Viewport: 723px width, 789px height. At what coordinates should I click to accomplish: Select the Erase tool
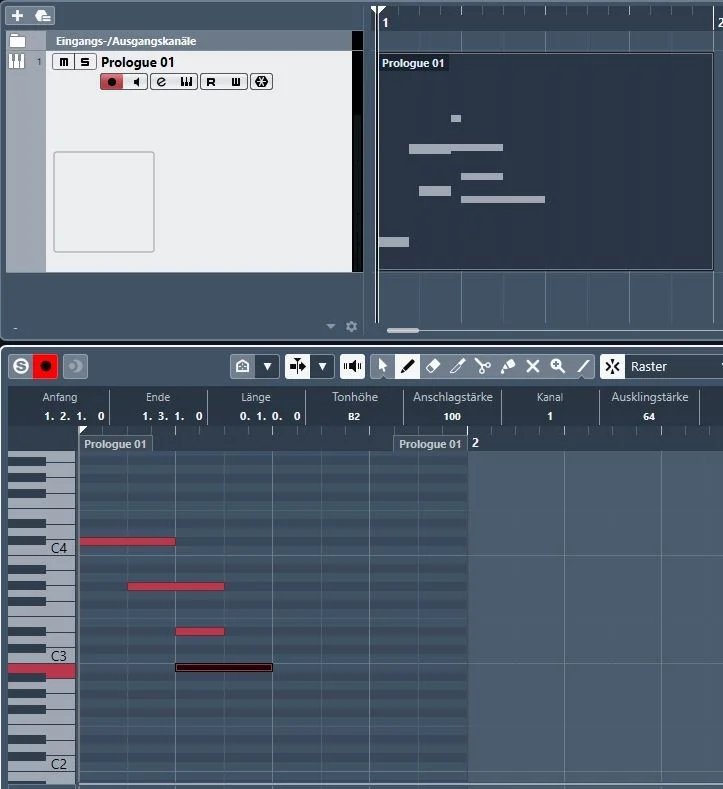432,366
